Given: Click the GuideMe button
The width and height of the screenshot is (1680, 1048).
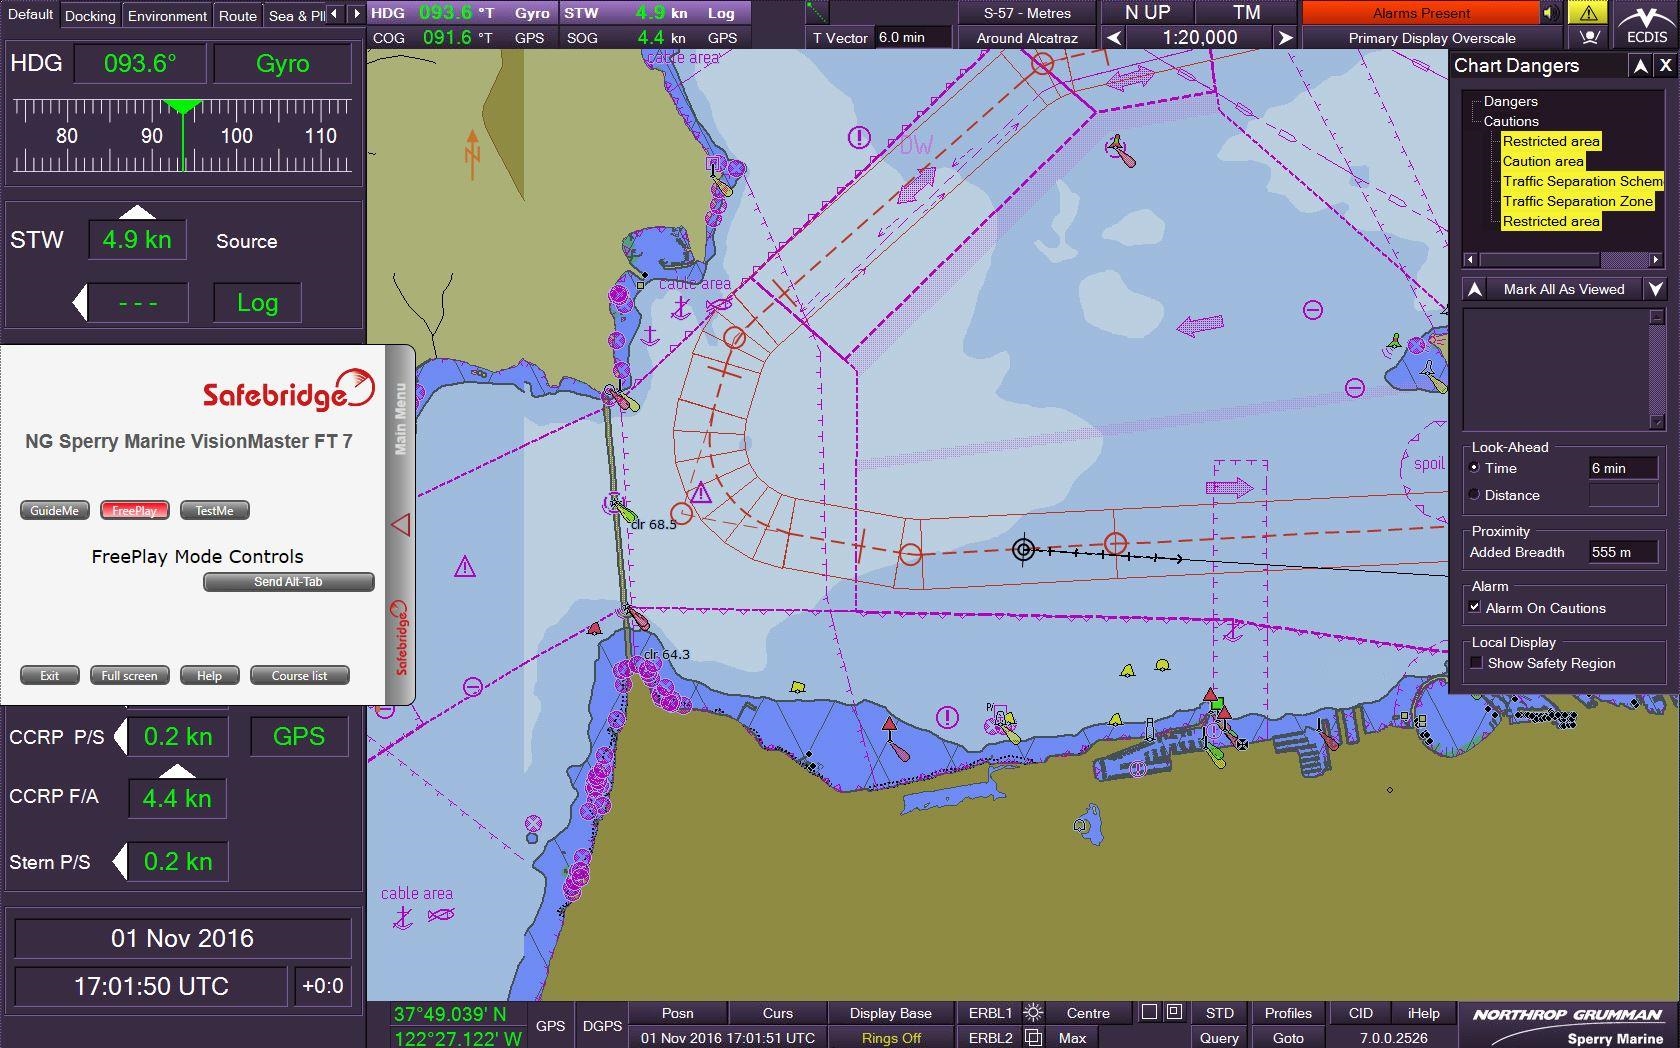Looking at the screenshot, I should click(54, 510).
